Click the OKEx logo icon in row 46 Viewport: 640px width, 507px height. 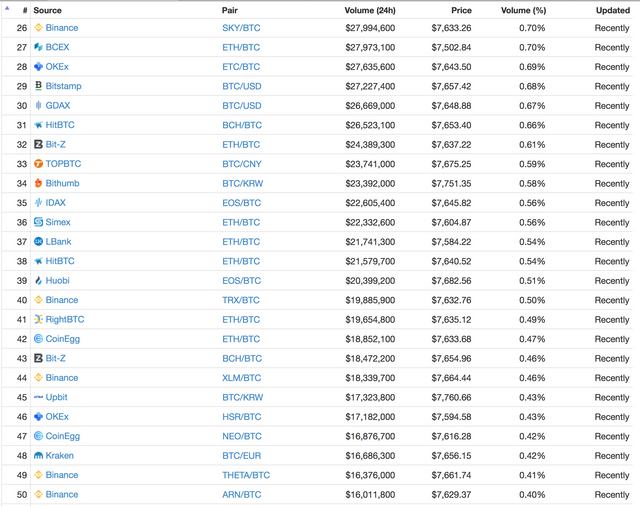[x=38, y=416]
